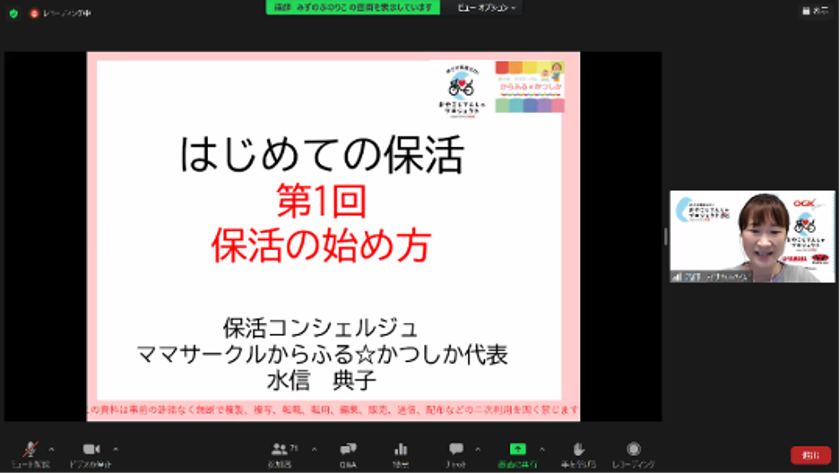Image resolution: width=840 pixels, height=474 pixels.
Task: Expand the arrow beside Participants
Action: pyautogui.click(x=314, y=449)
